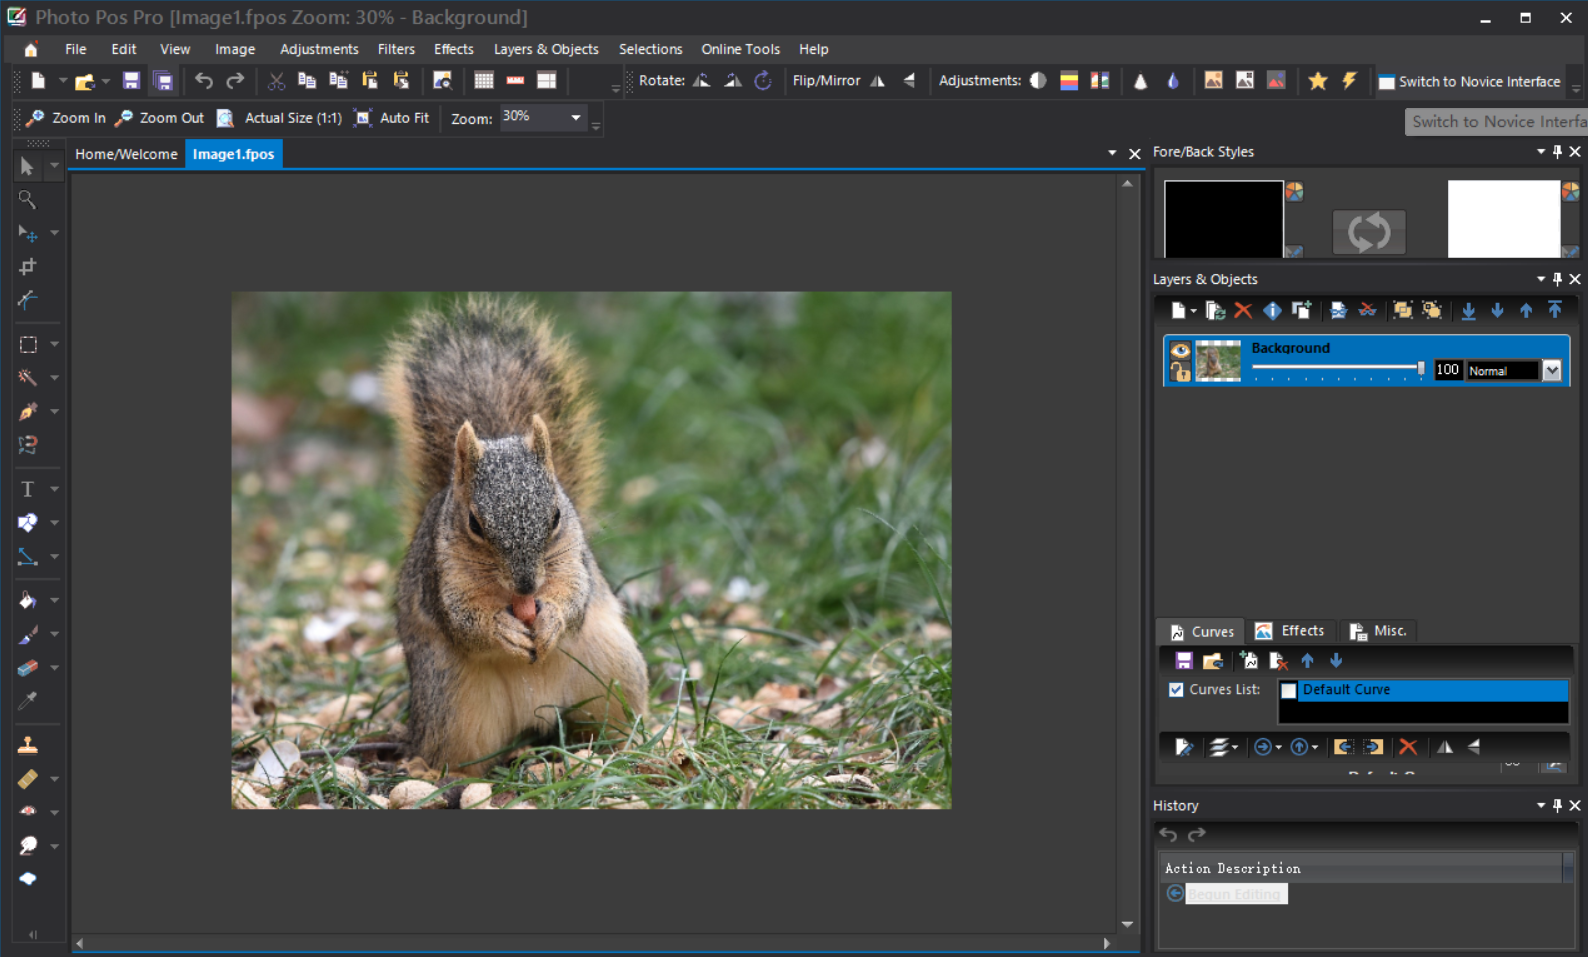Expand the rectangular selection tool options arrow
Image resolution: width=1588 pixels, height=957 pixels.
[55, 344]
